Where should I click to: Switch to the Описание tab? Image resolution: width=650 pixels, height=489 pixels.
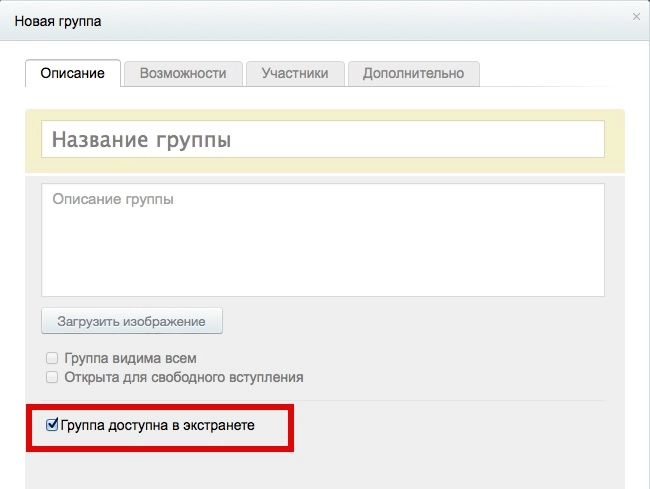point(72,73)
